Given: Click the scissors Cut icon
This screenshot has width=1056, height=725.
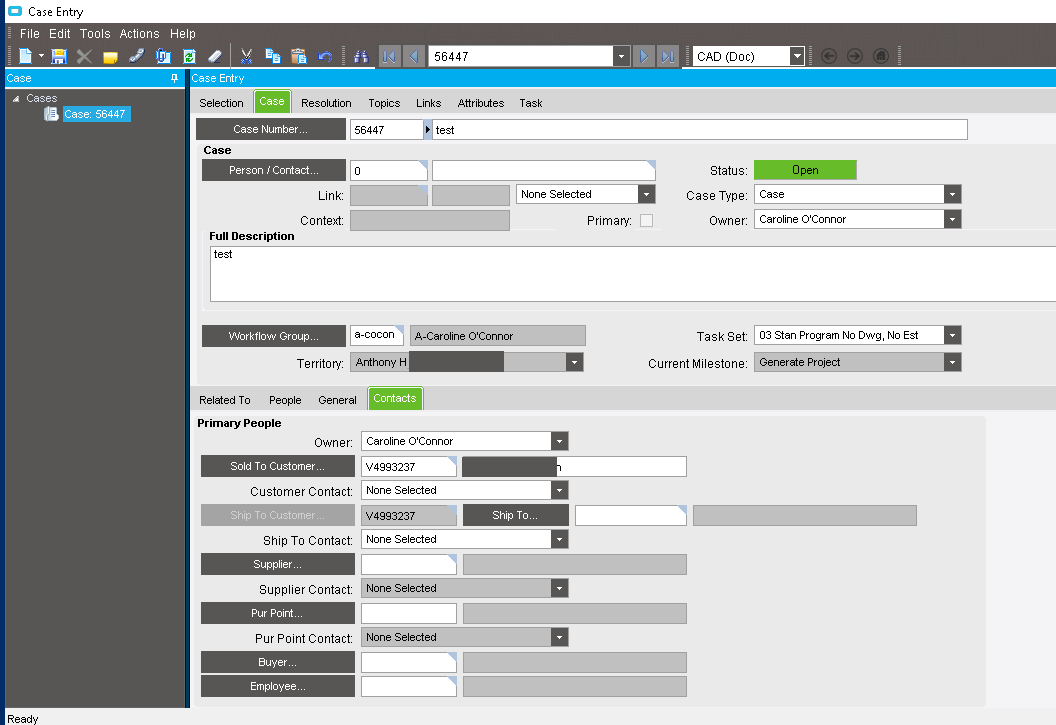Looking at the screenshot, I should click(x=246, y=57).
